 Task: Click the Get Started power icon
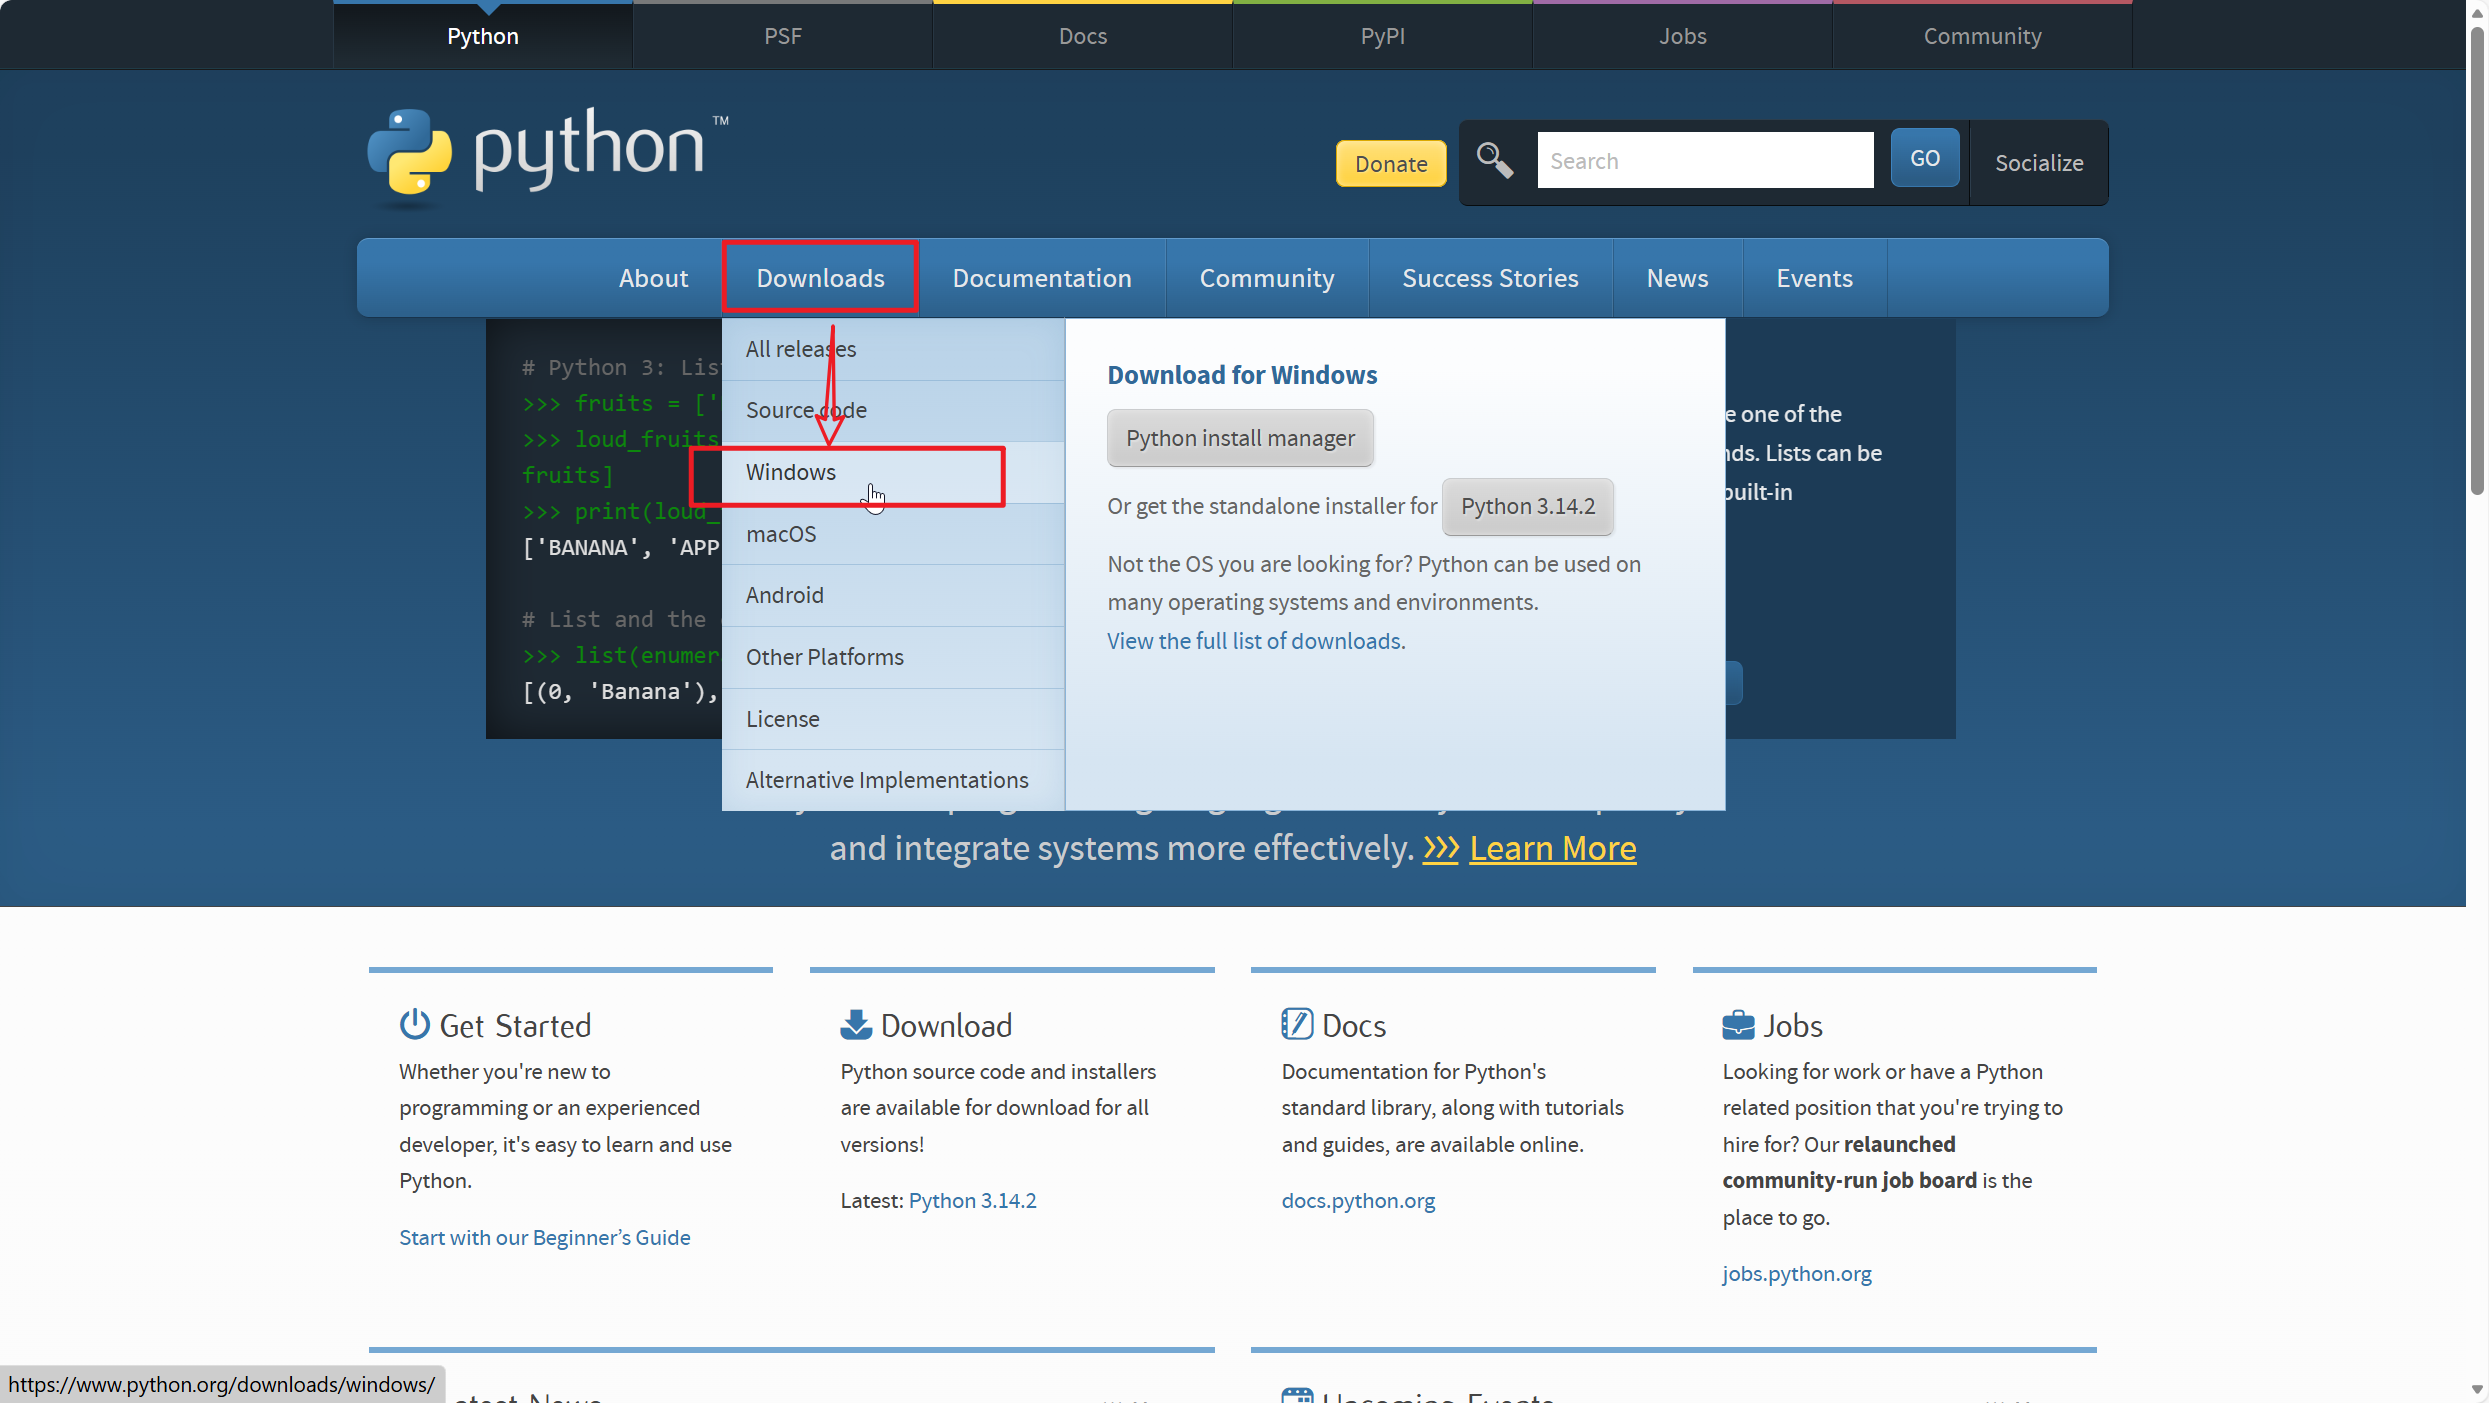pyautogui.click(x=414, y=1024)
